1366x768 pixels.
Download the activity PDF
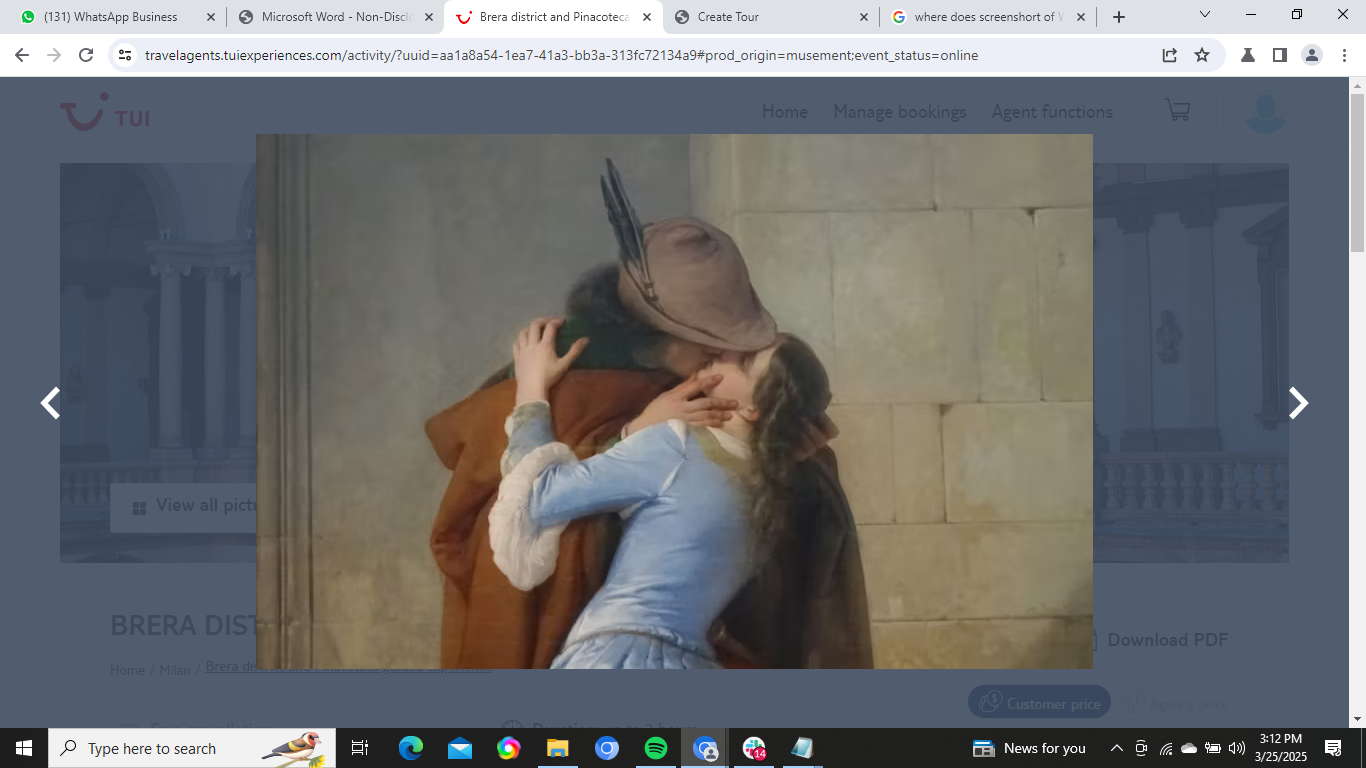click(x=1164, y=640)
